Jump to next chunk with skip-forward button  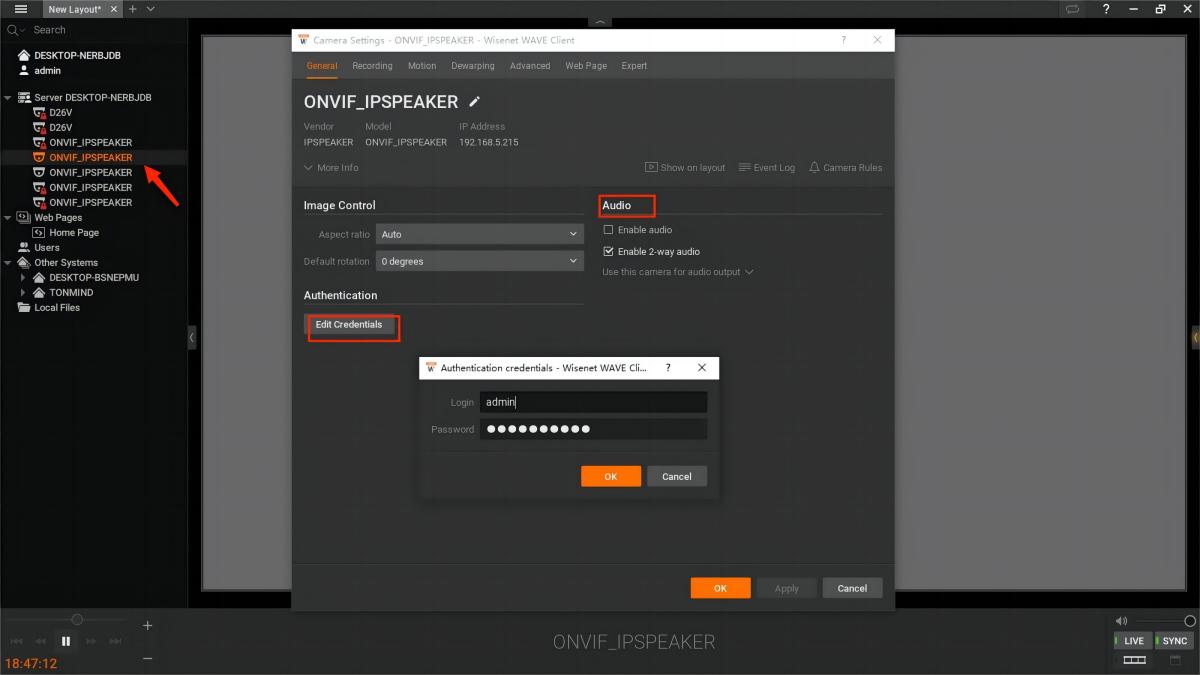coord(116,641)
